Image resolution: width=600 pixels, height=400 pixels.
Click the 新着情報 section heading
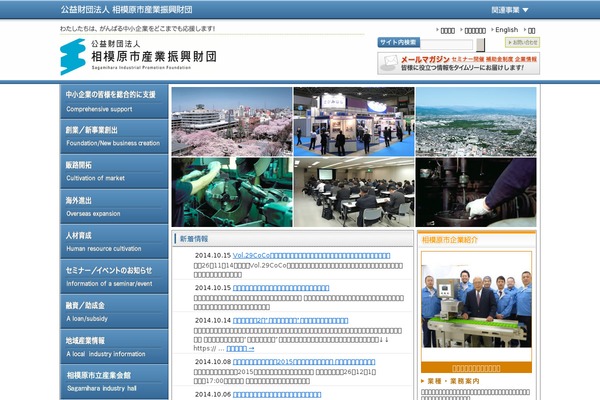tap(194, 239)
